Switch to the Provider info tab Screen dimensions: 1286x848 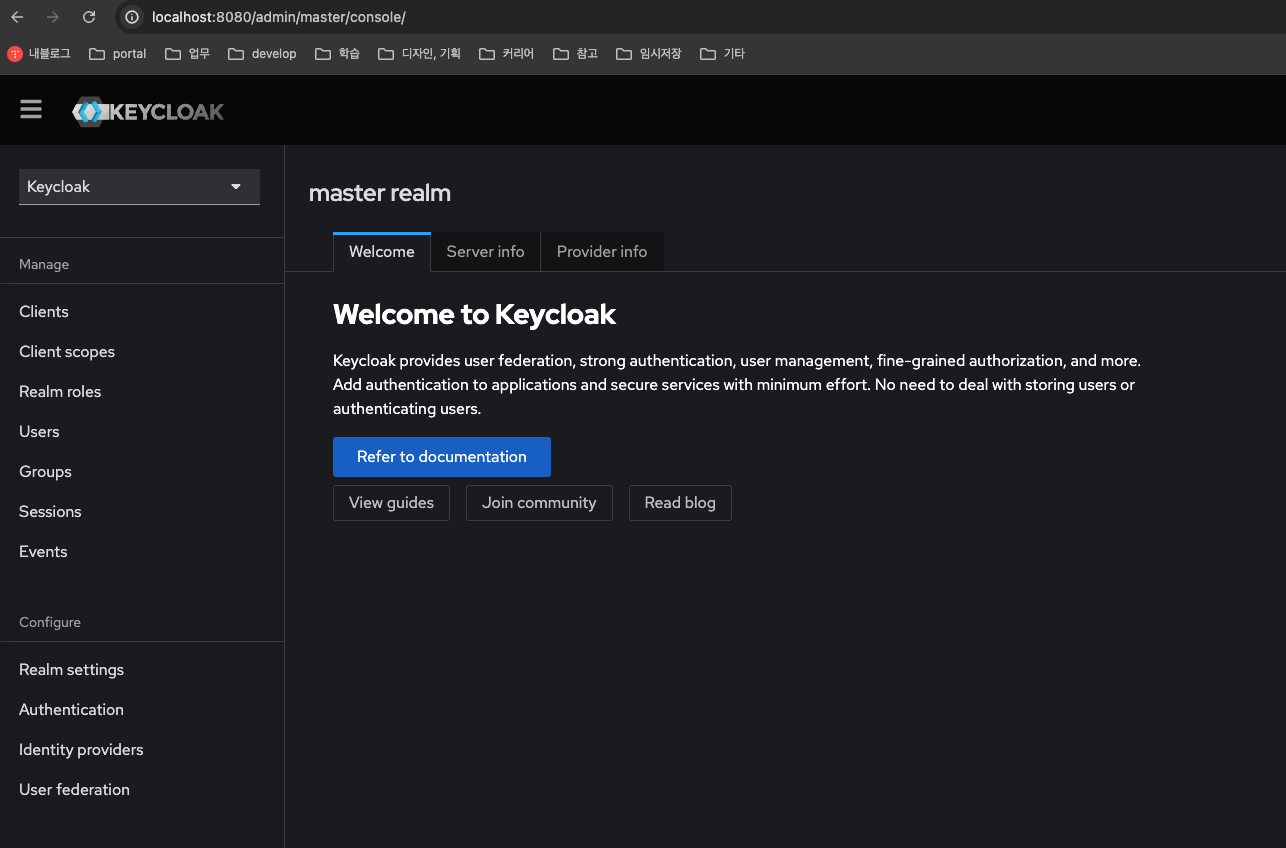pyautogui.click(x=602, y=252)
